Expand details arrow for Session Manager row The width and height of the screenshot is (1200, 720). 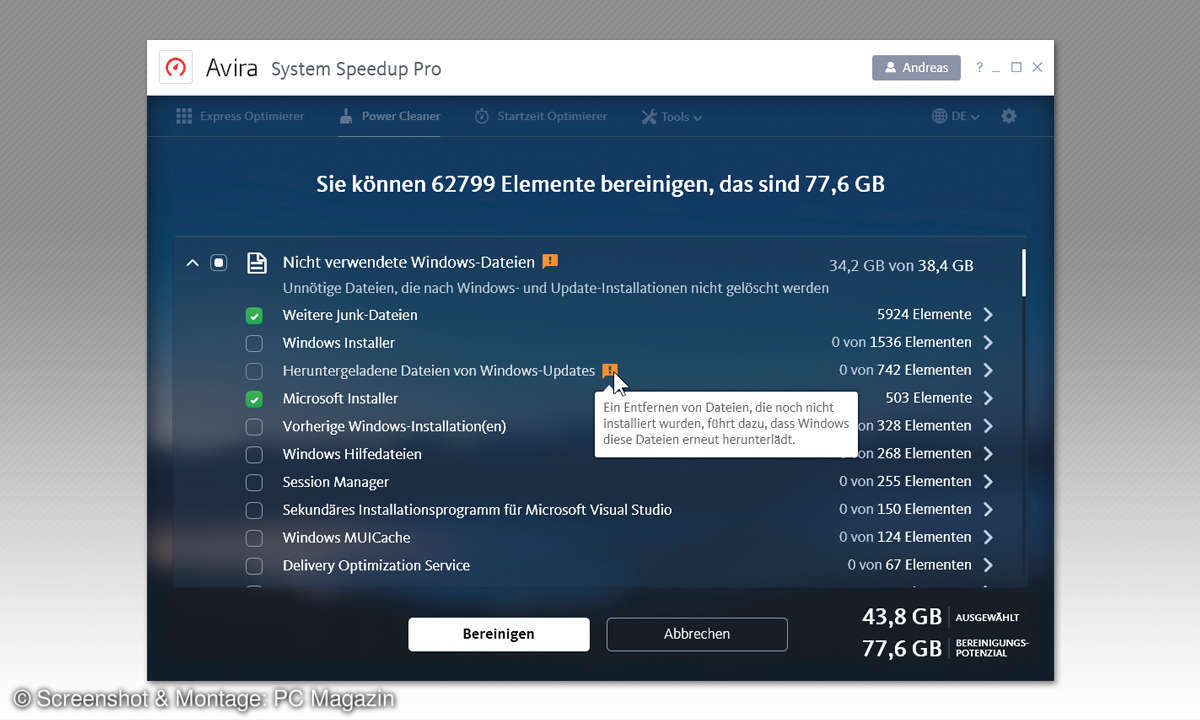coord(988,481)
